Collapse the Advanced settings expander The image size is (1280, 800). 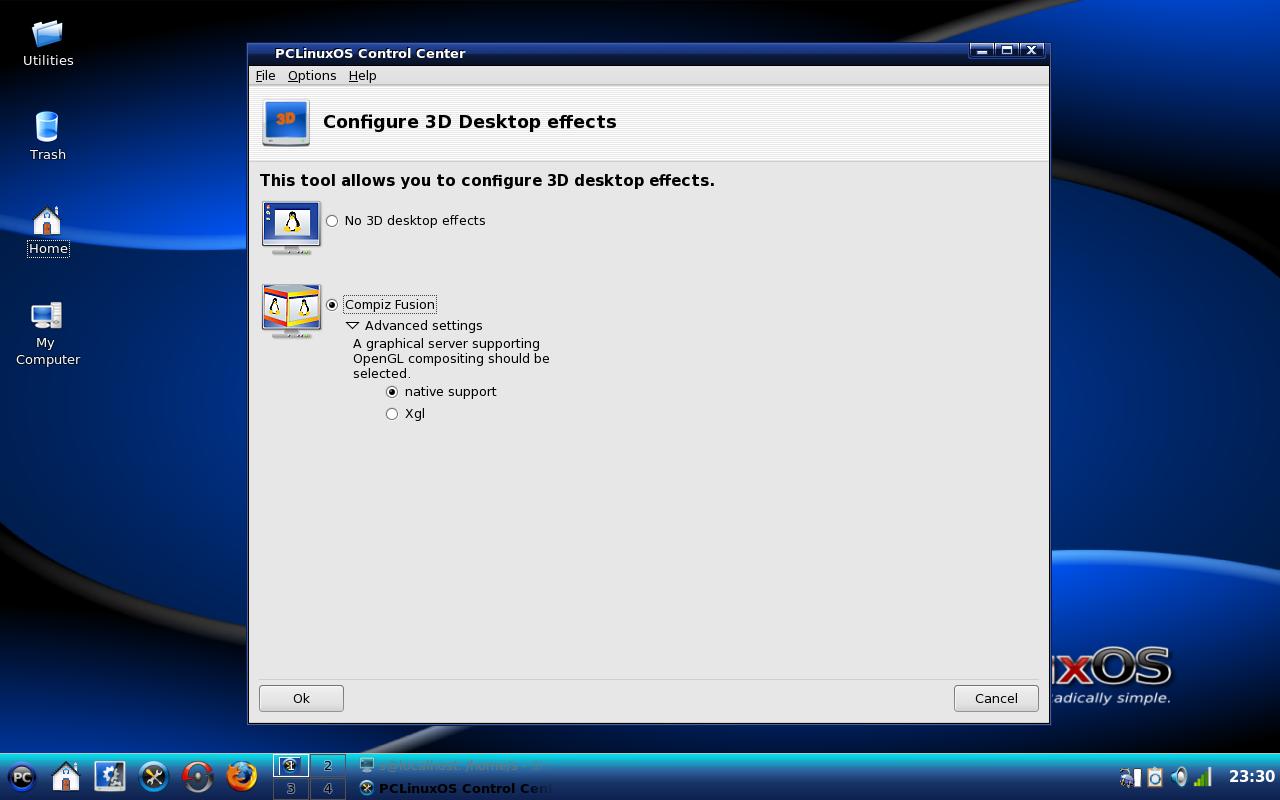click(x=352, y=326)
